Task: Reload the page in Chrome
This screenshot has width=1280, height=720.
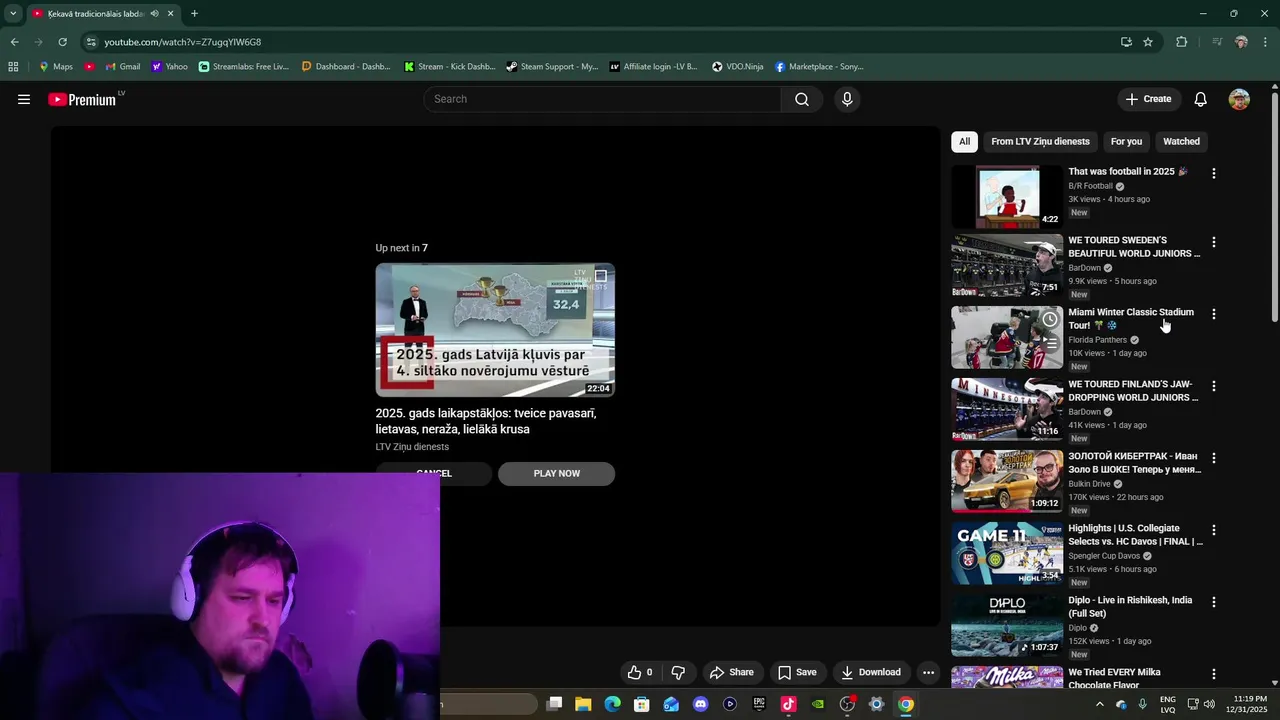Action: (62, 42)
